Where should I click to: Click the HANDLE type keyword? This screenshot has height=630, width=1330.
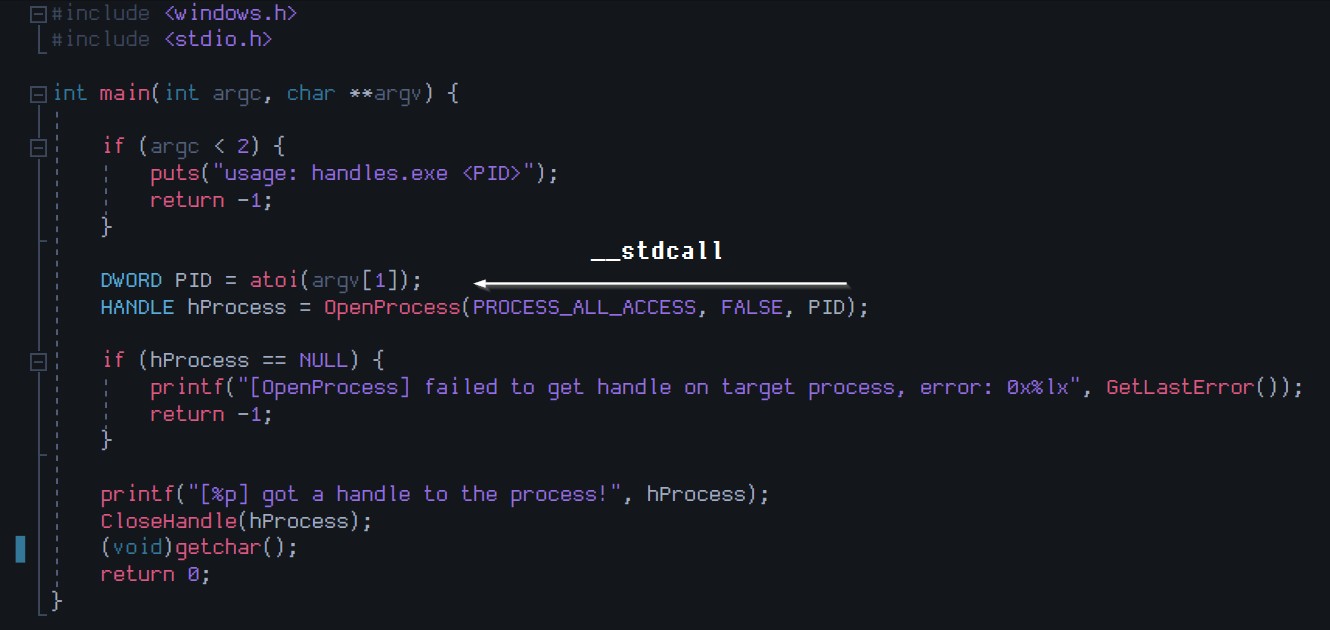pyautogui.click(x=137, y=307)
